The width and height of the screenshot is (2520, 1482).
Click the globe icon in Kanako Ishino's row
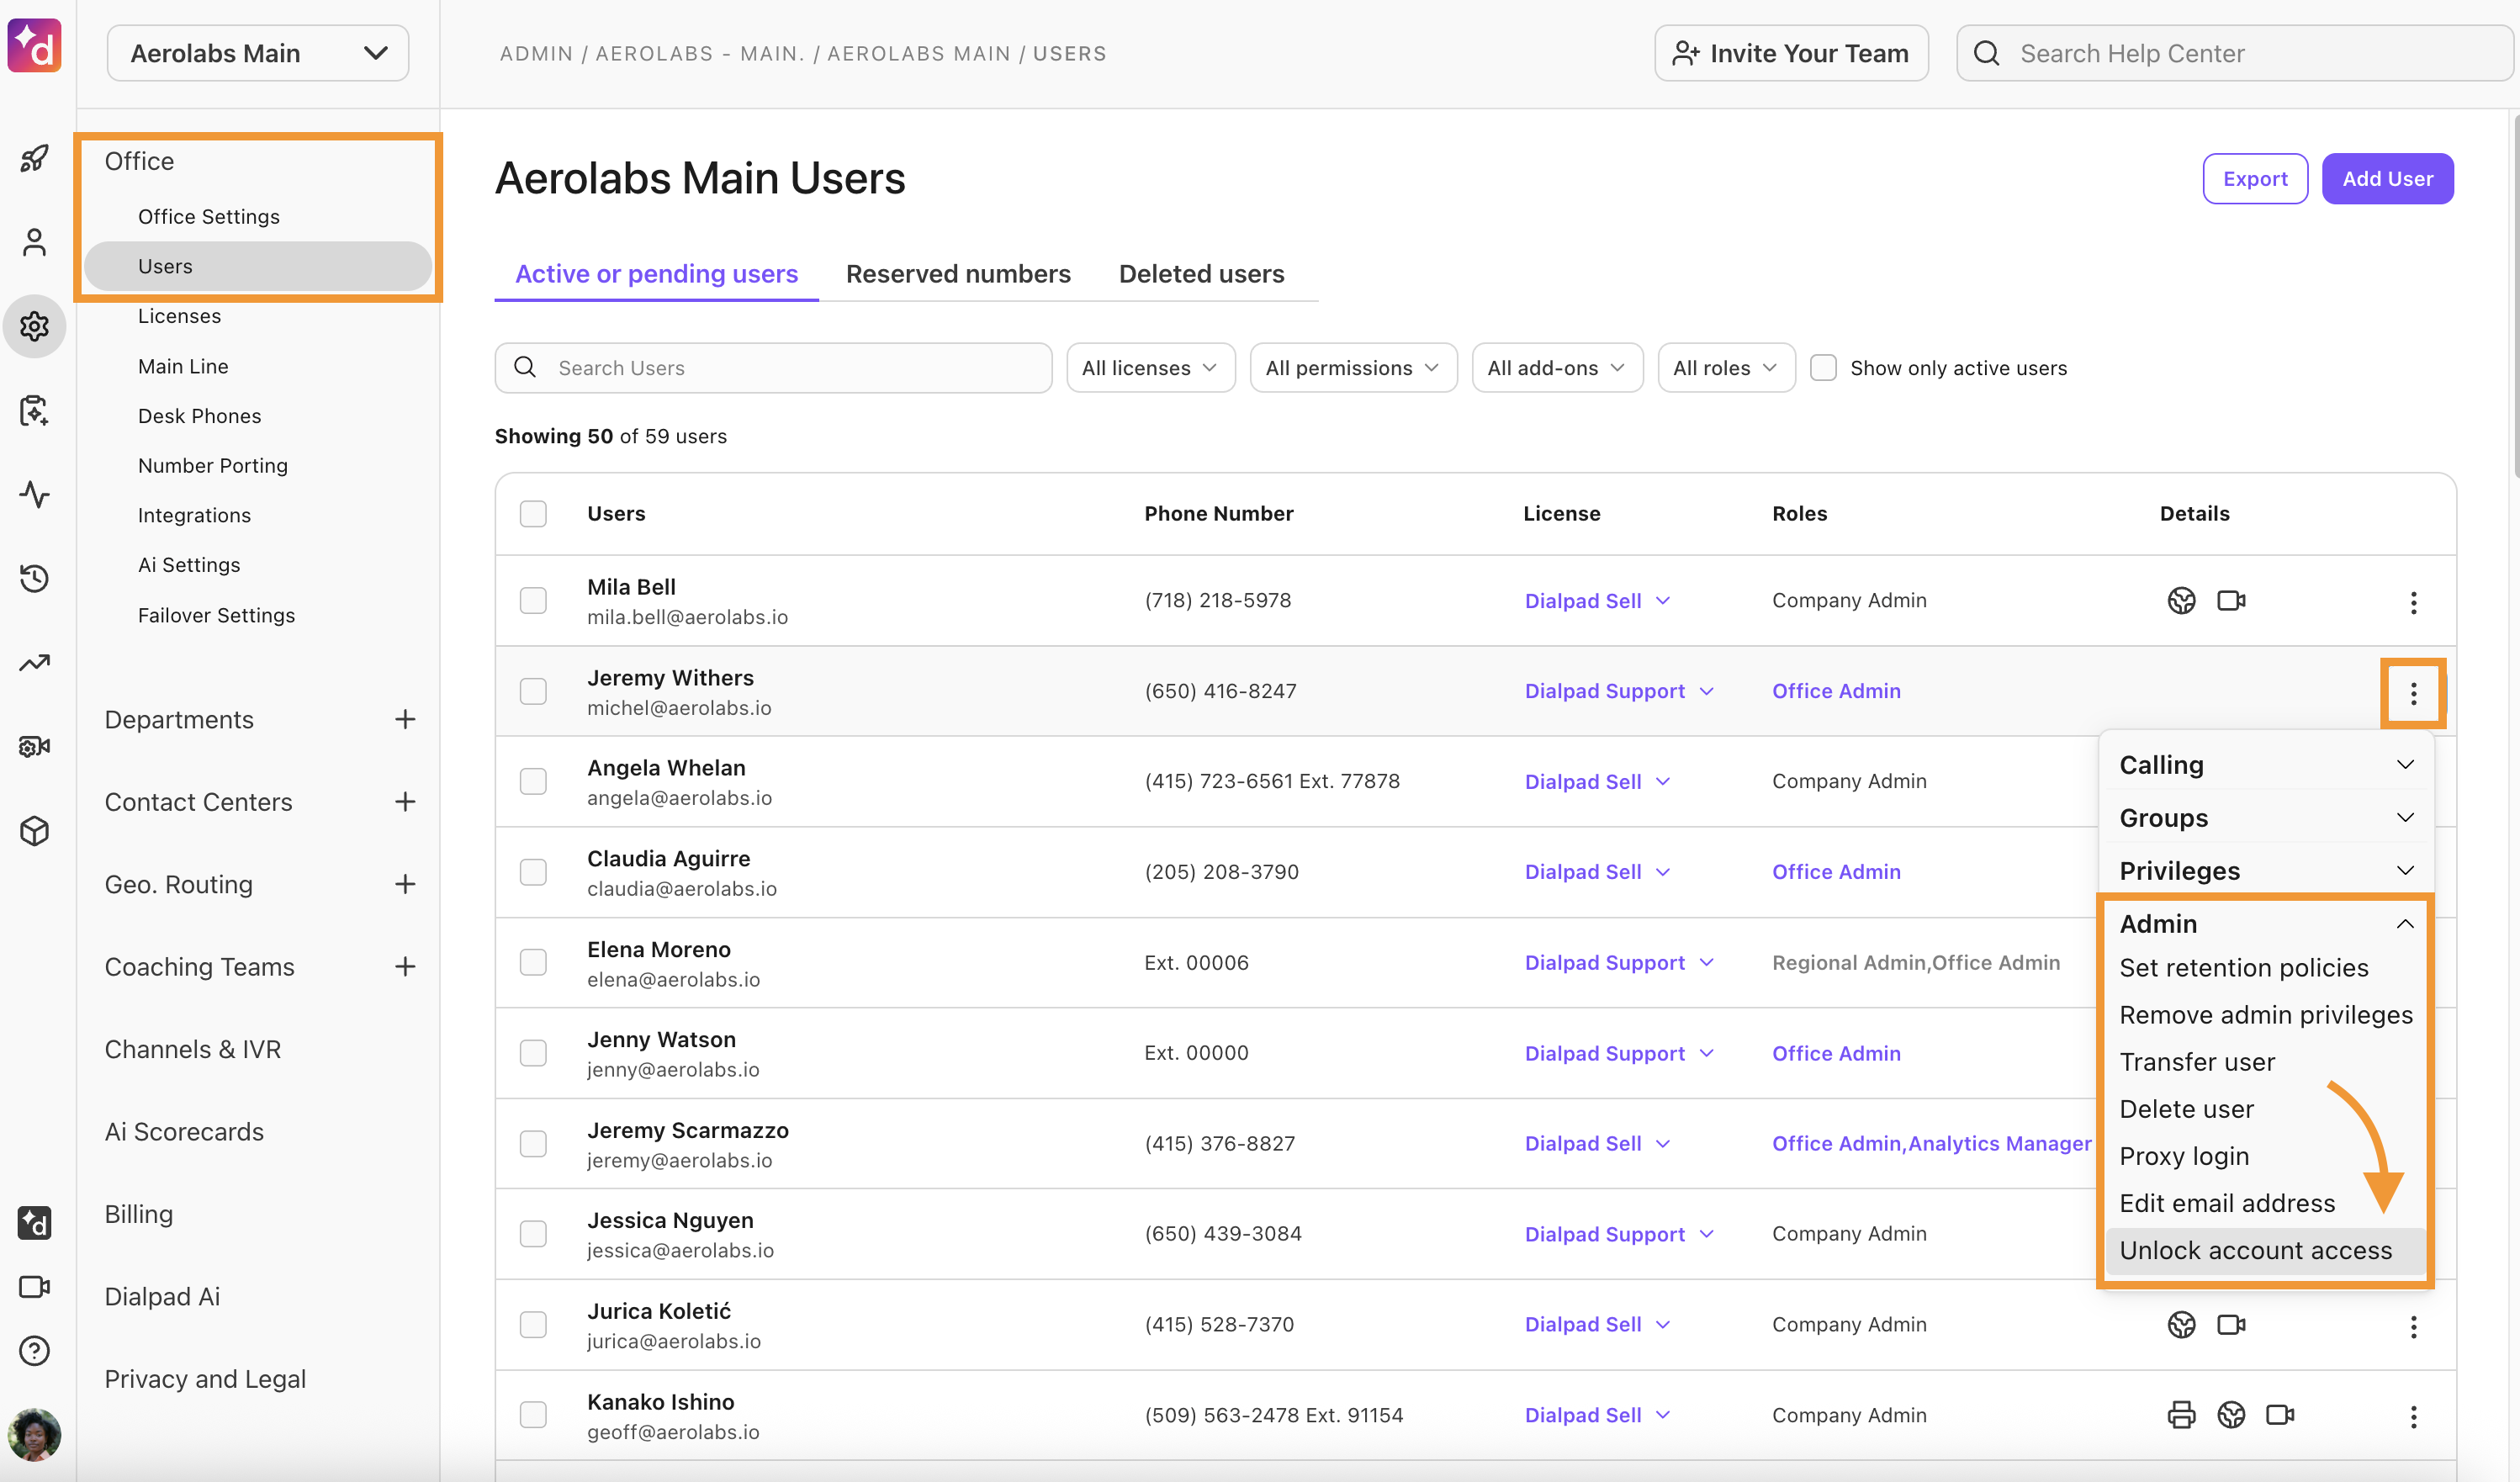2231,1415
